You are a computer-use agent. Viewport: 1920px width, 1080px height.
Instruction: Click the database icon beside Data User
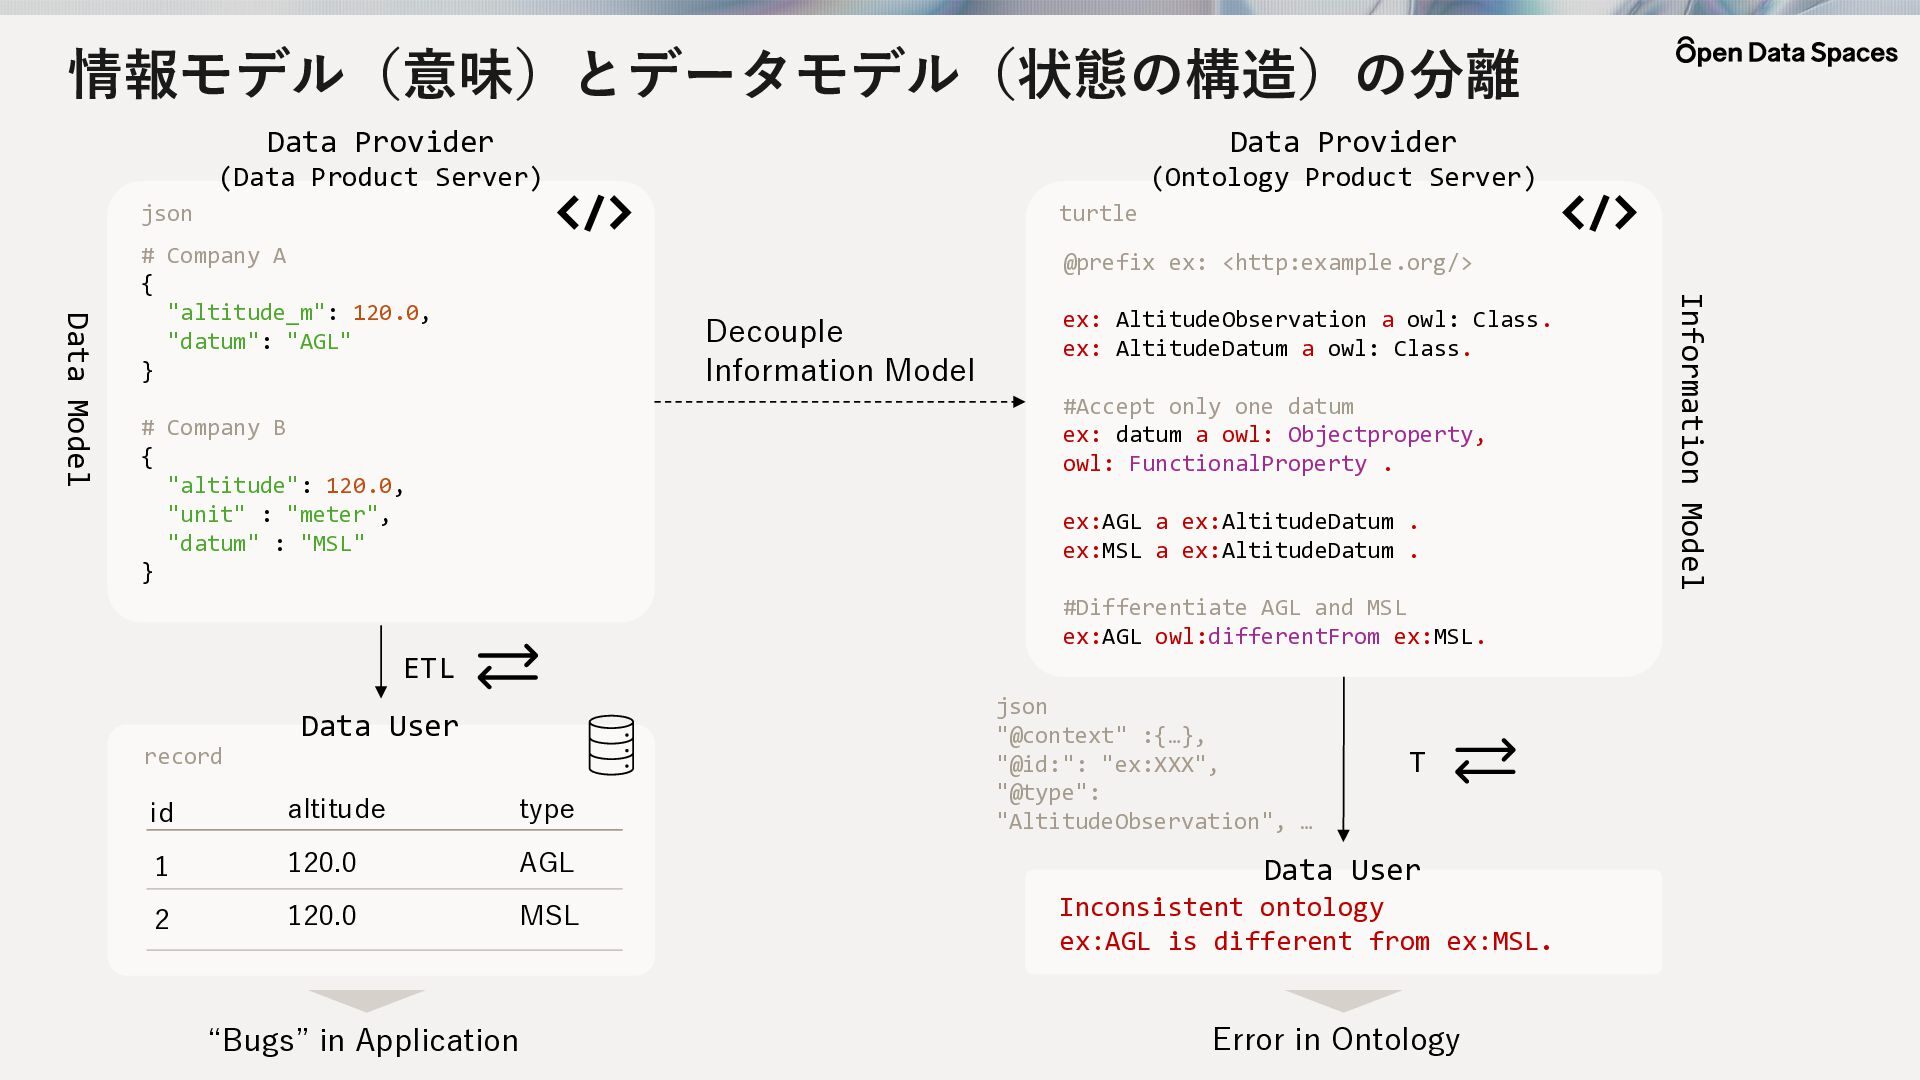tap(611, 745)
